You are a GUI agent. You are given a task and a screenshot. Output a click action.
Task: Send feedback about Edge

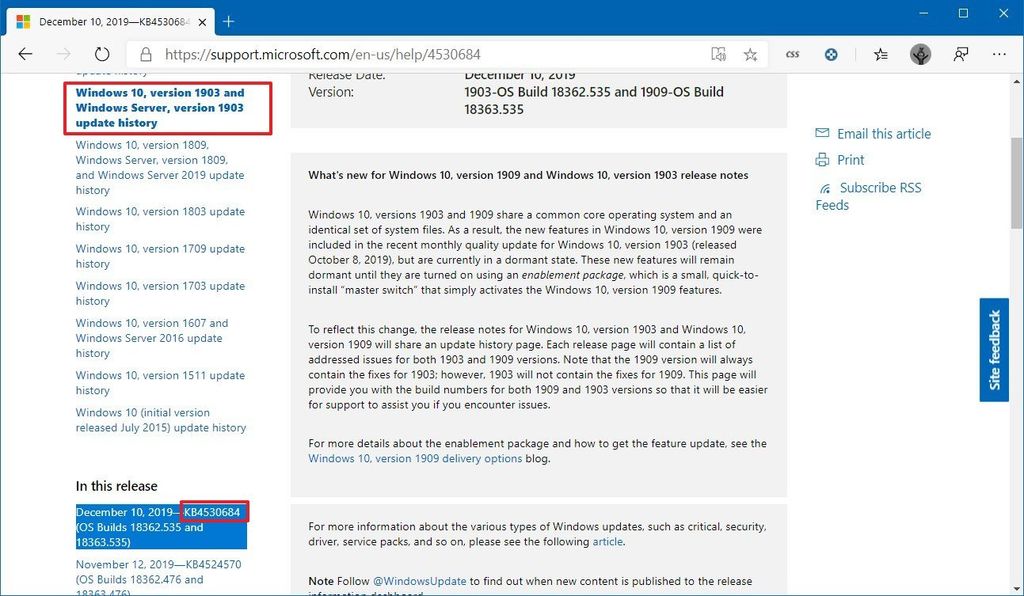959,54
